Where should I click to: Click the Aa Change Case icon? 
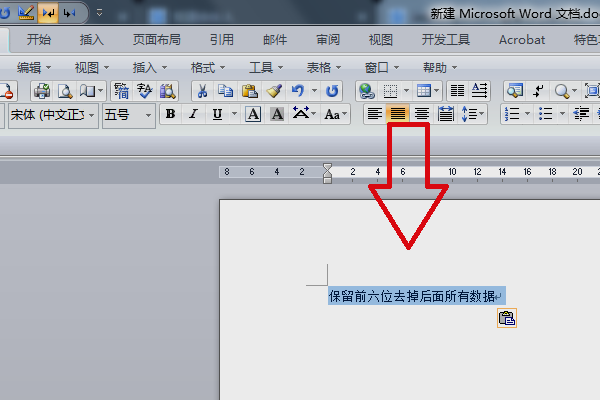[x=332, y=114]
